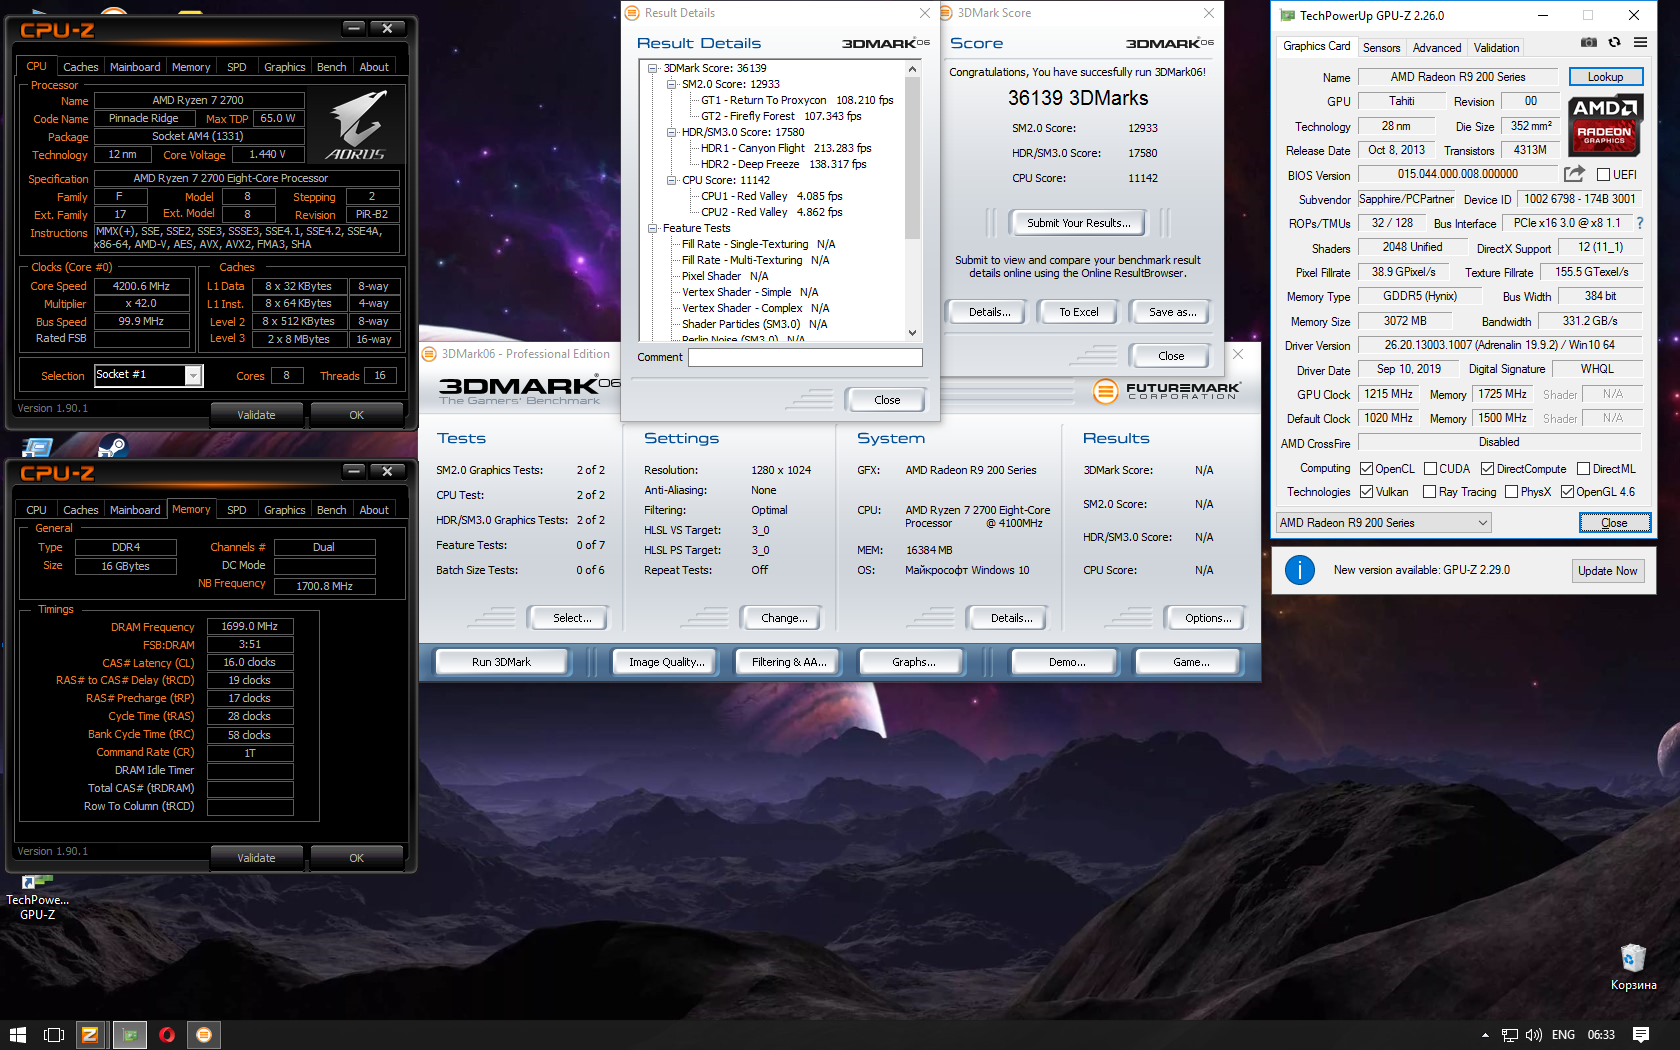
Task: Open SPD tab in the CPU-Z memory window
Action: coord(236,510)
